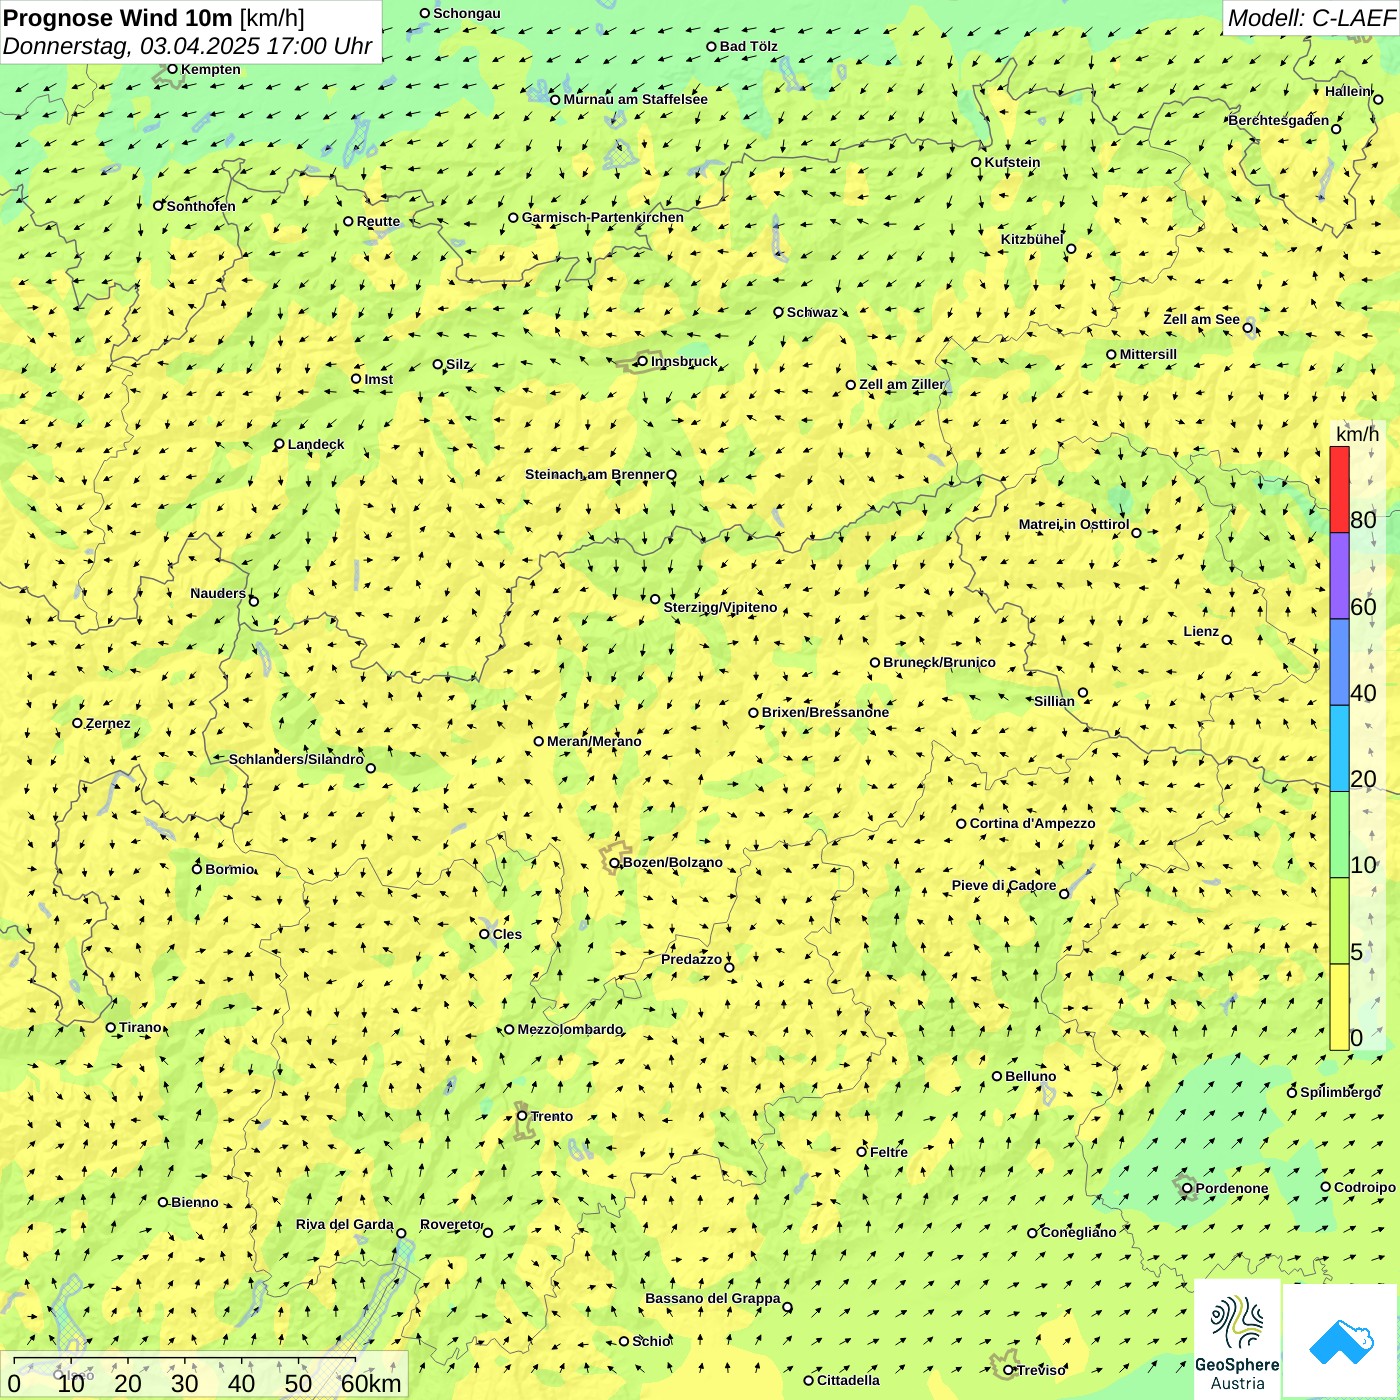This screenshot has height=1400, width=1400.
Task: Click the forecast date 'Donnerstag, 03.04.2025 17:00 Uhr'
Action: 187,46
